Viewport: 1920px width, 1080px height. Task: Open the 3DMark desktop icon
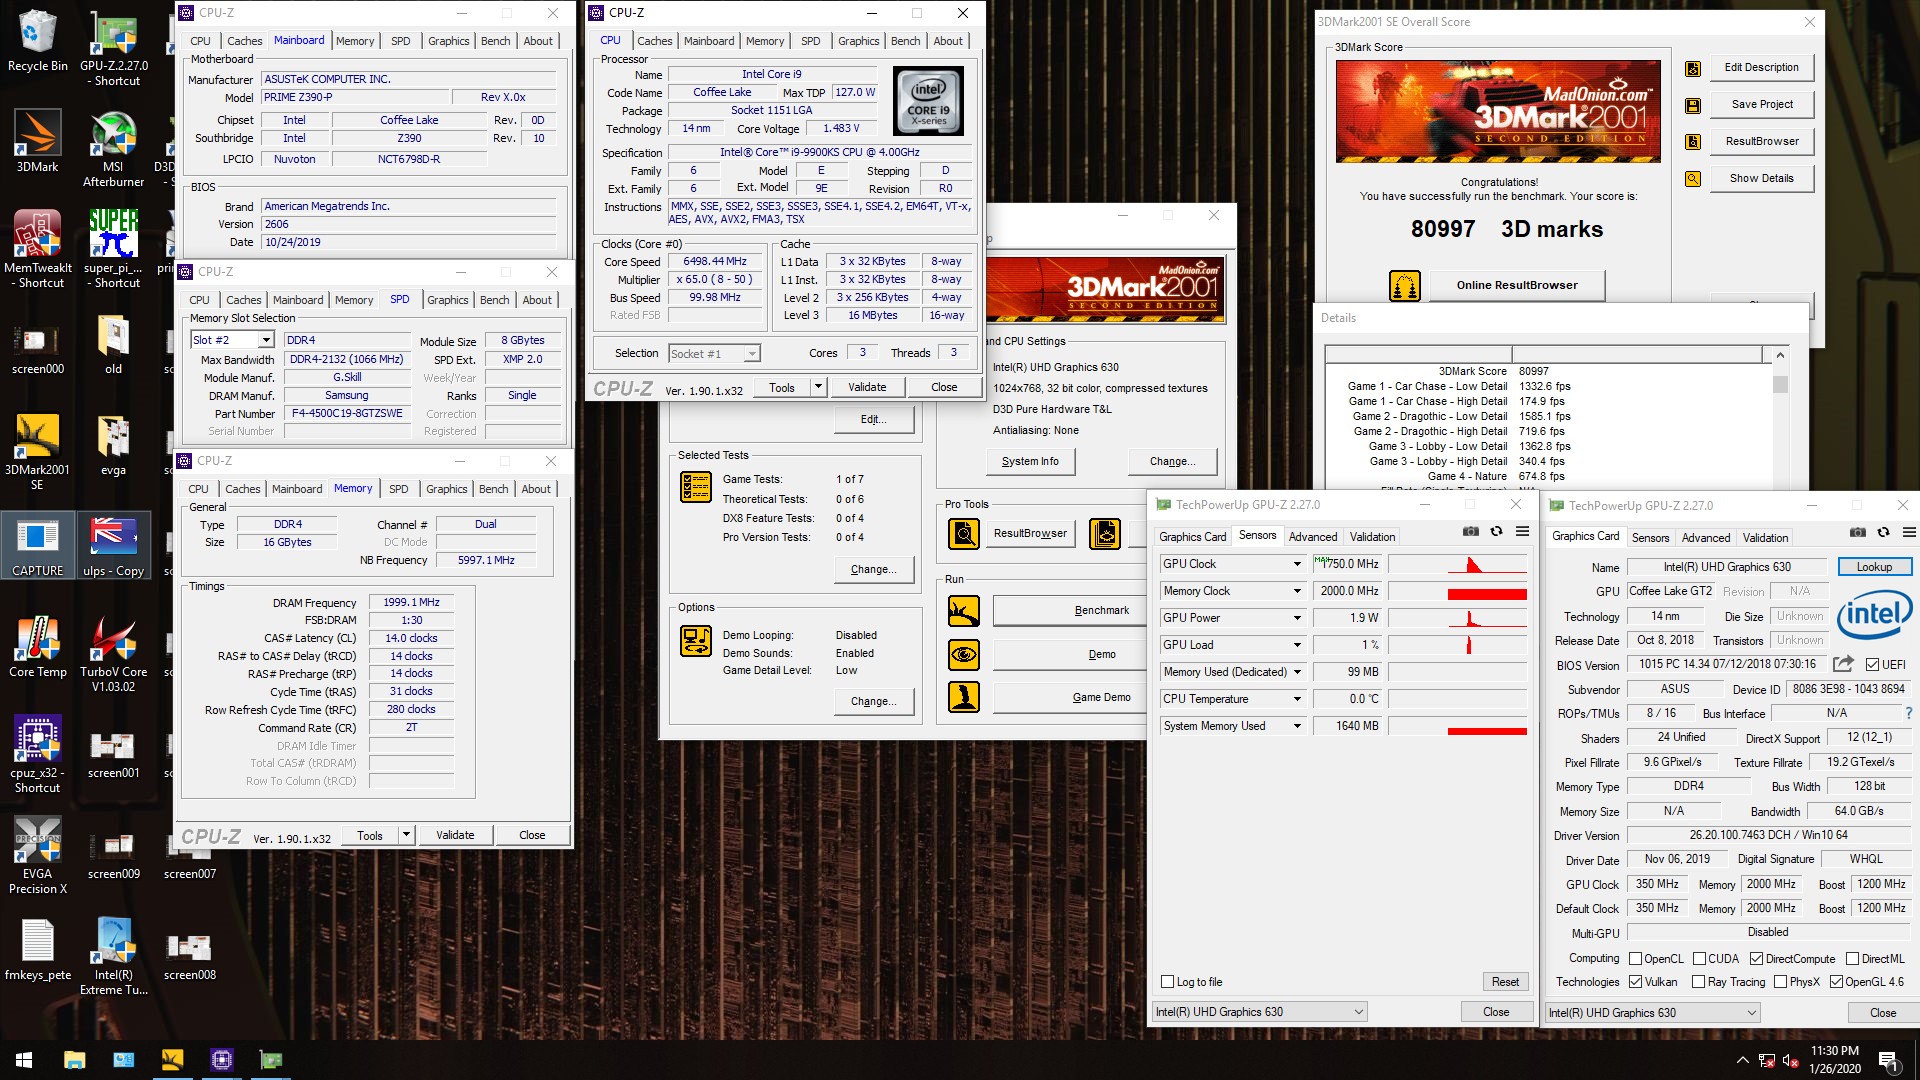[37, 141]
